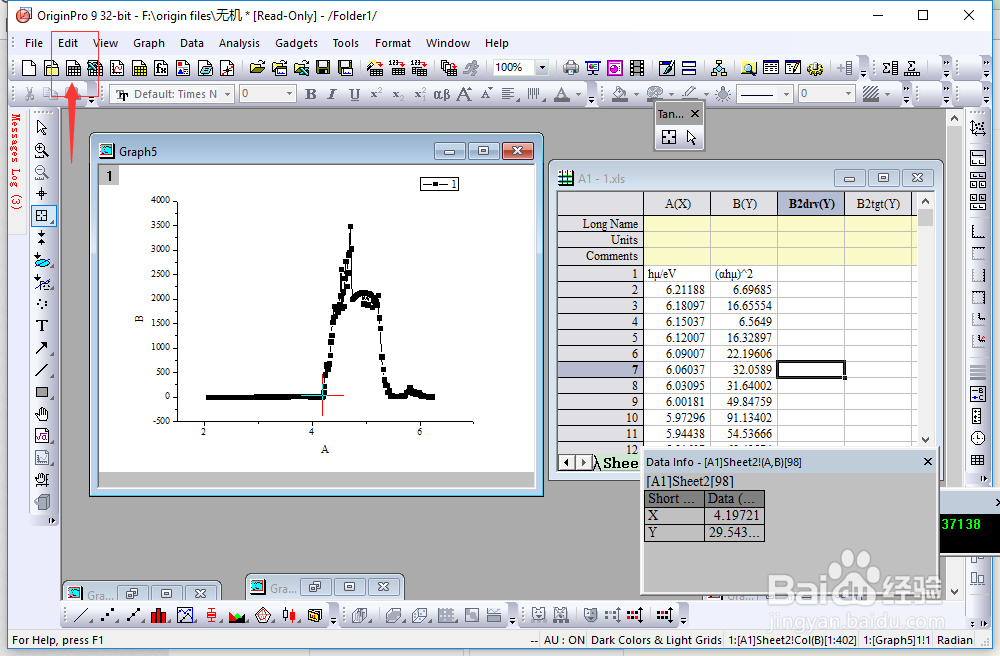Image resolution: width=1000 pixels, height=656 pixels.
Task: Click the New Graph icon in toolbar
Action: coord(117,68)
